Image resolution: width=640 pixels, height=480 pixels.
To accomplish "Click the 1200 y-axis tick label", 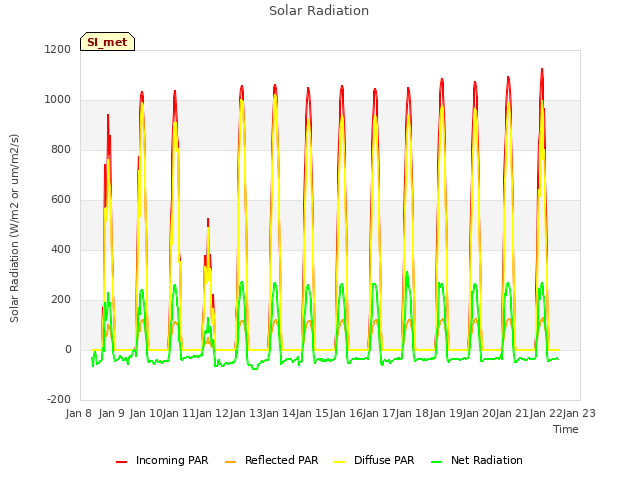I will click(58, 49).
